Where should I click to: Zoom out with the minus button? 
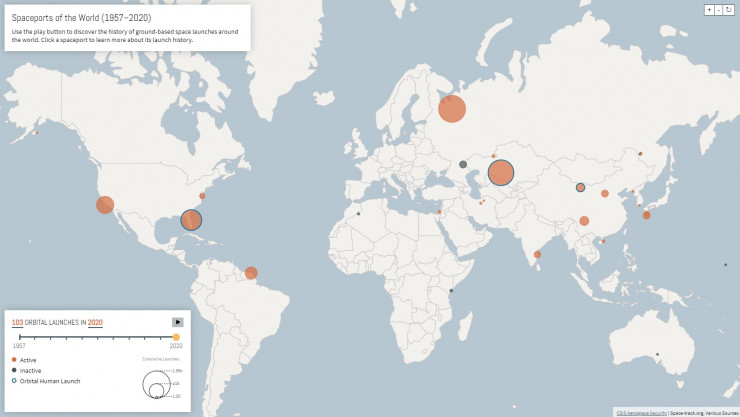click(x=719, y=9)
